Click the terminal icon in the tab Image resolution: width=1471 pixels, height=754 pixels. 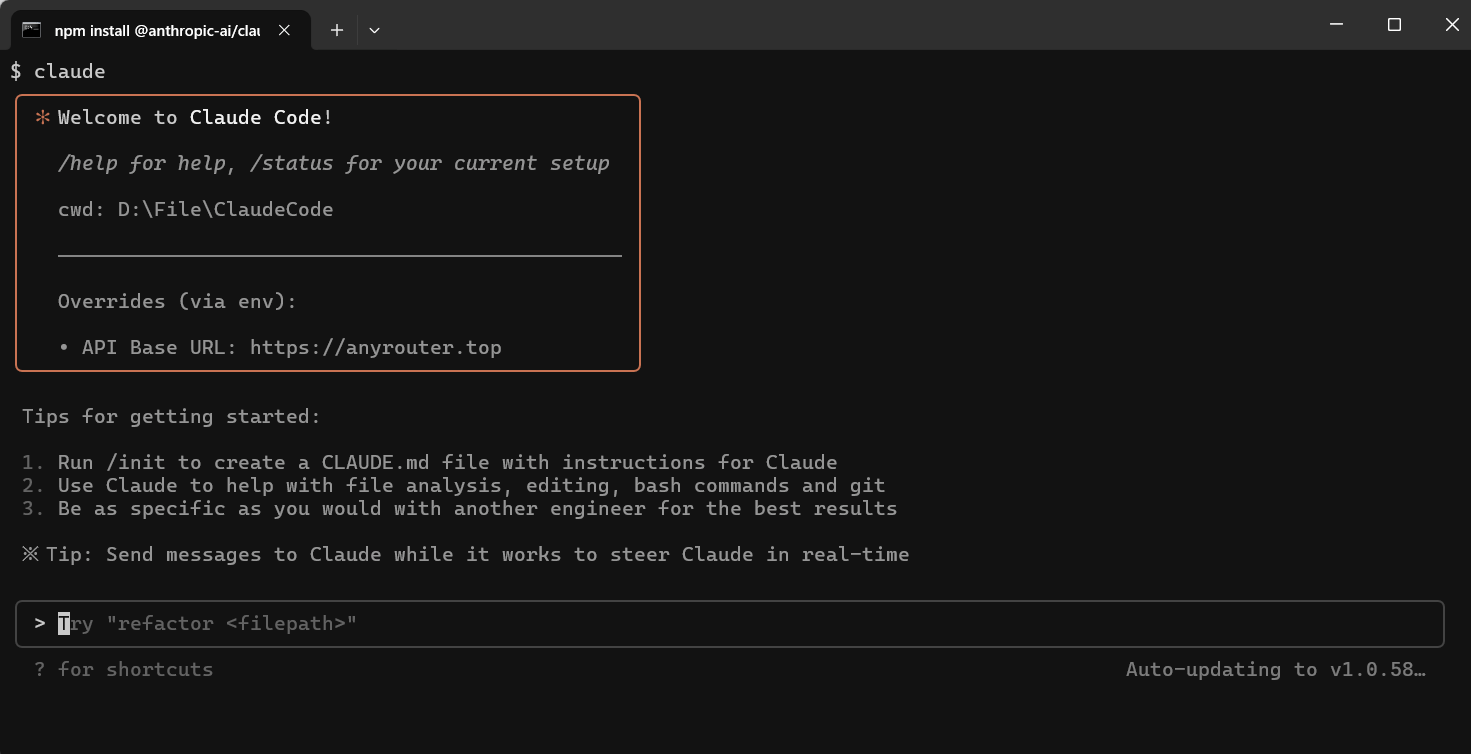point(32,30)
